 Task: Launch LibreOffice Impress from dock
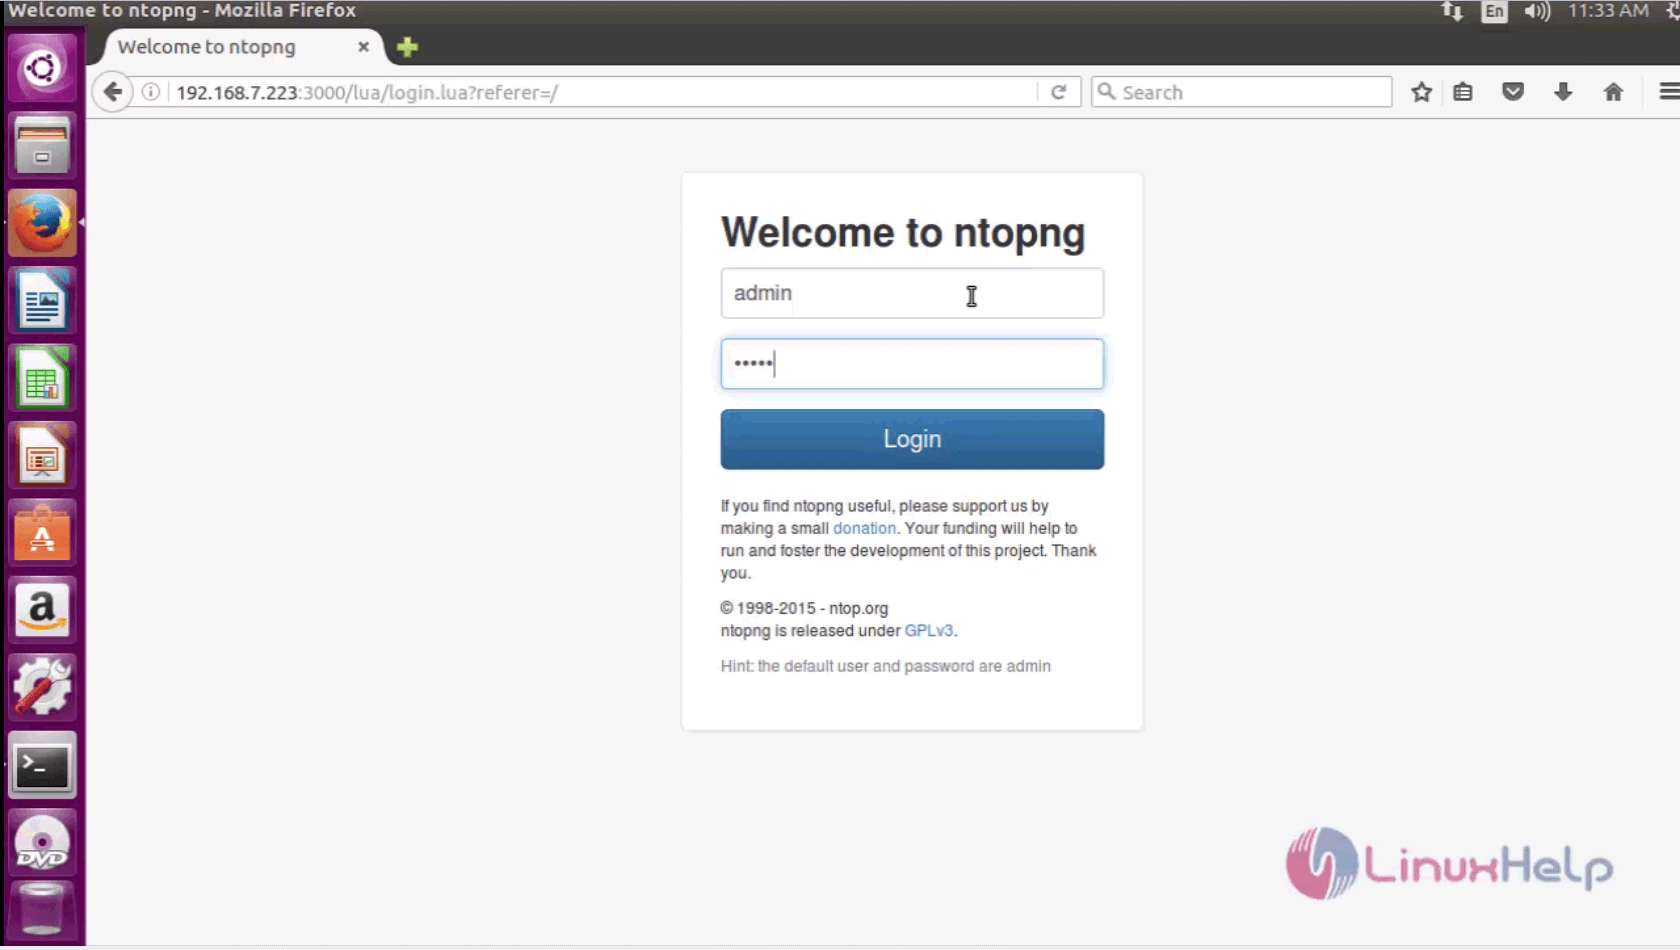coord(42,456)
